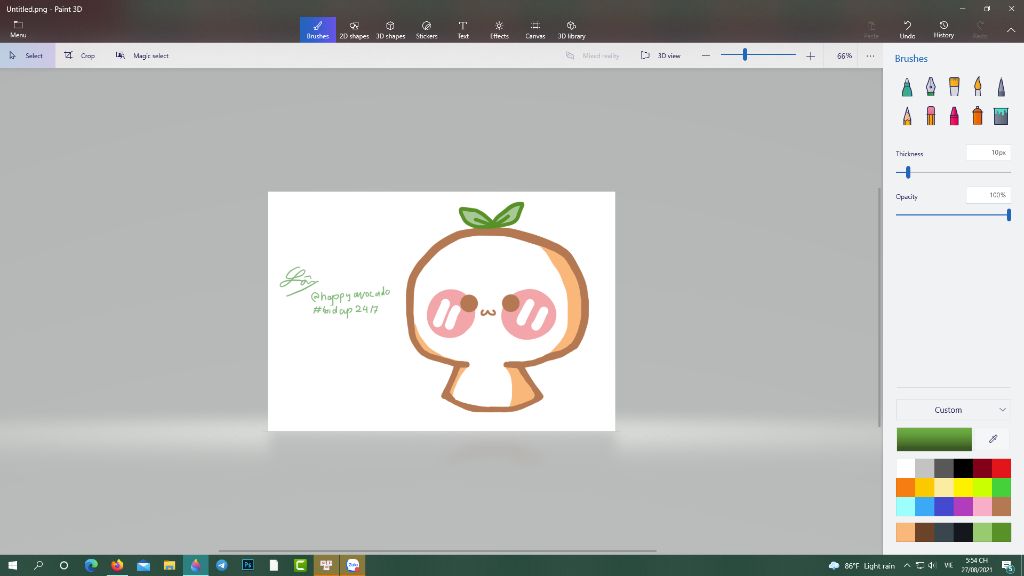Image resolution: width=1024 pixels, height=576 pixels.
Task: Switch to the Brushes tab
Action: coord(317,30)
